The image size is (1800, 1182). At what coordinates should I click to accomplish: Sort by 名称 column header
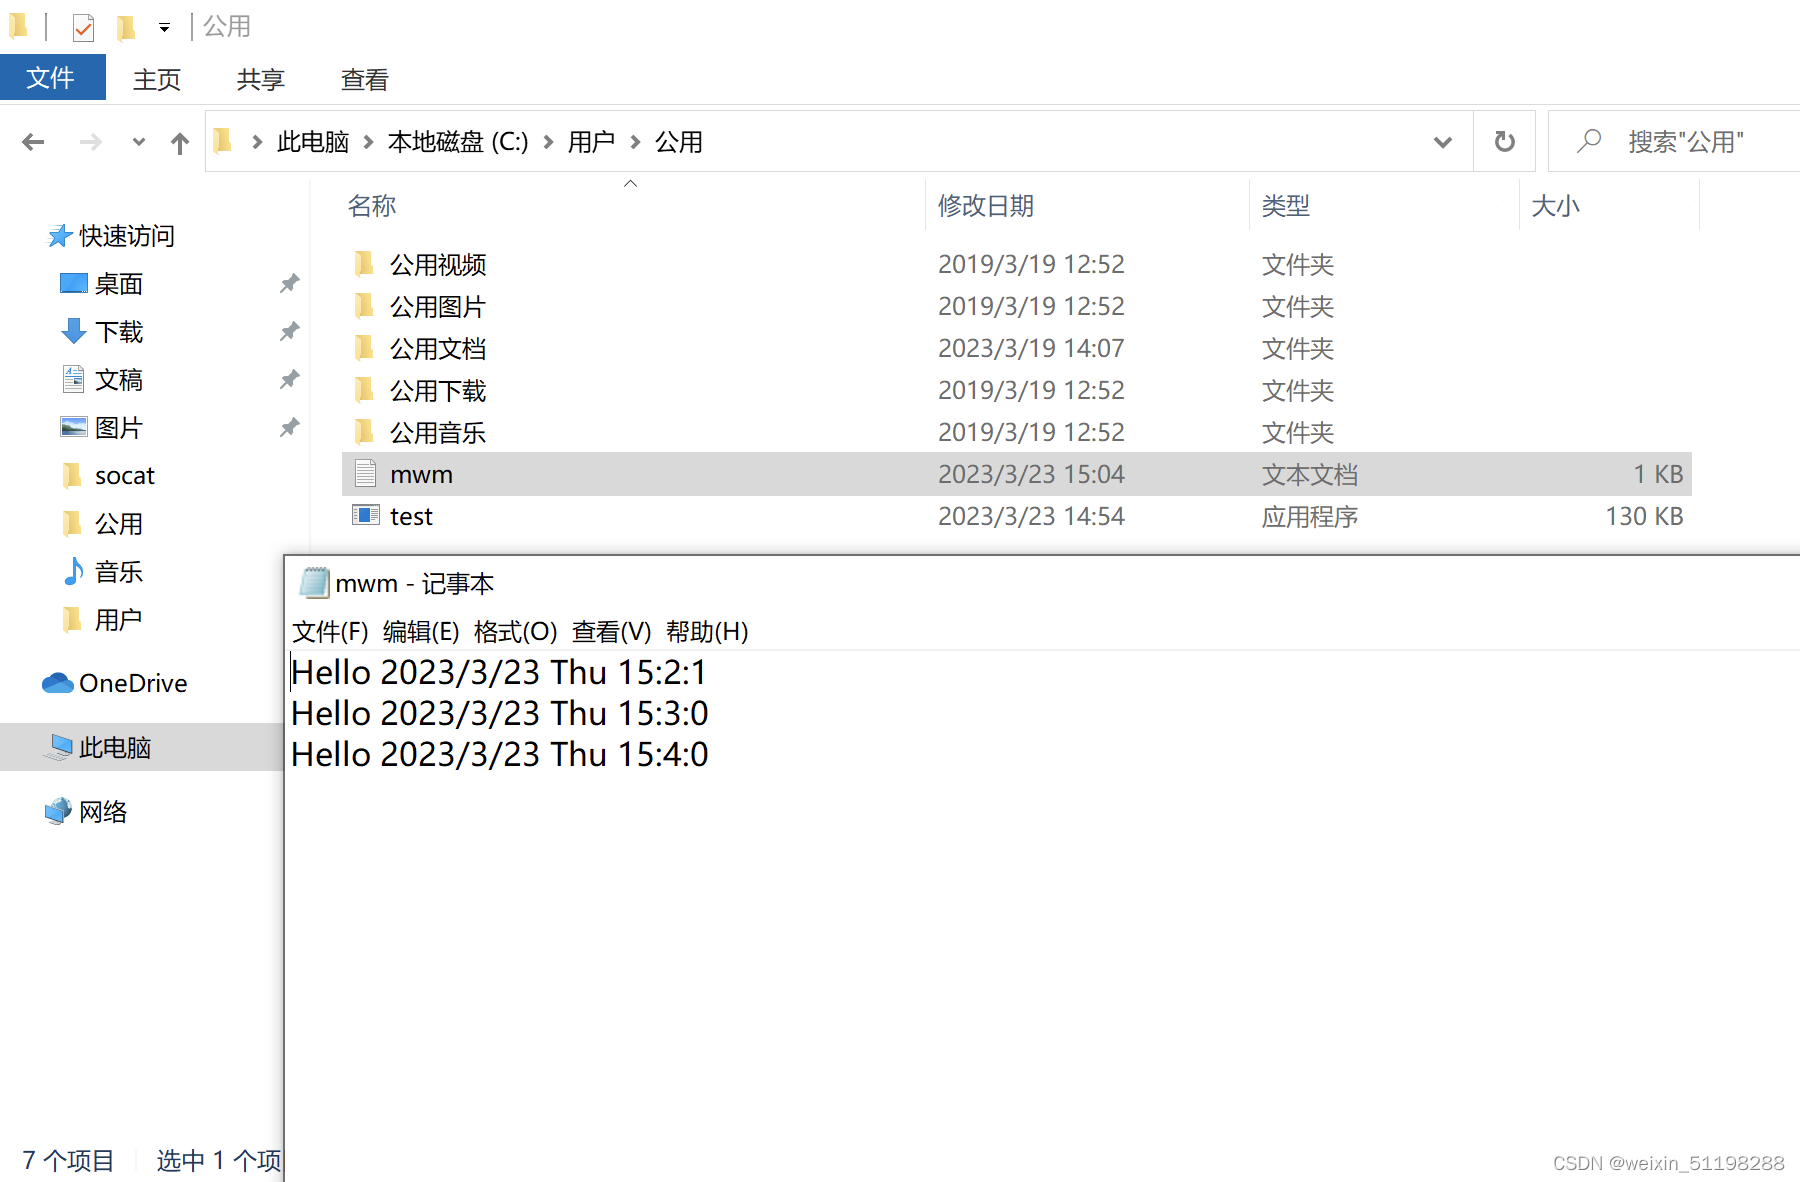372,206
